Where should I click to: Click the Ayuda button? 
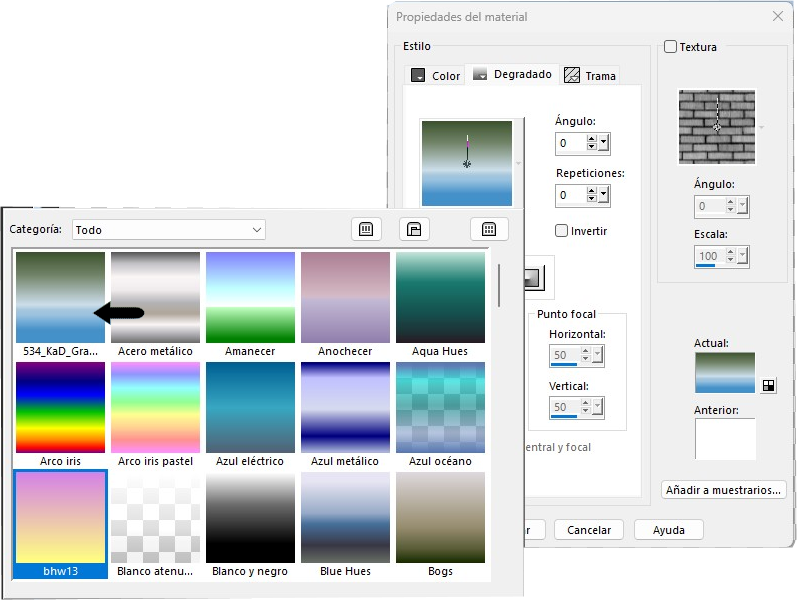[x=668, y=530]
